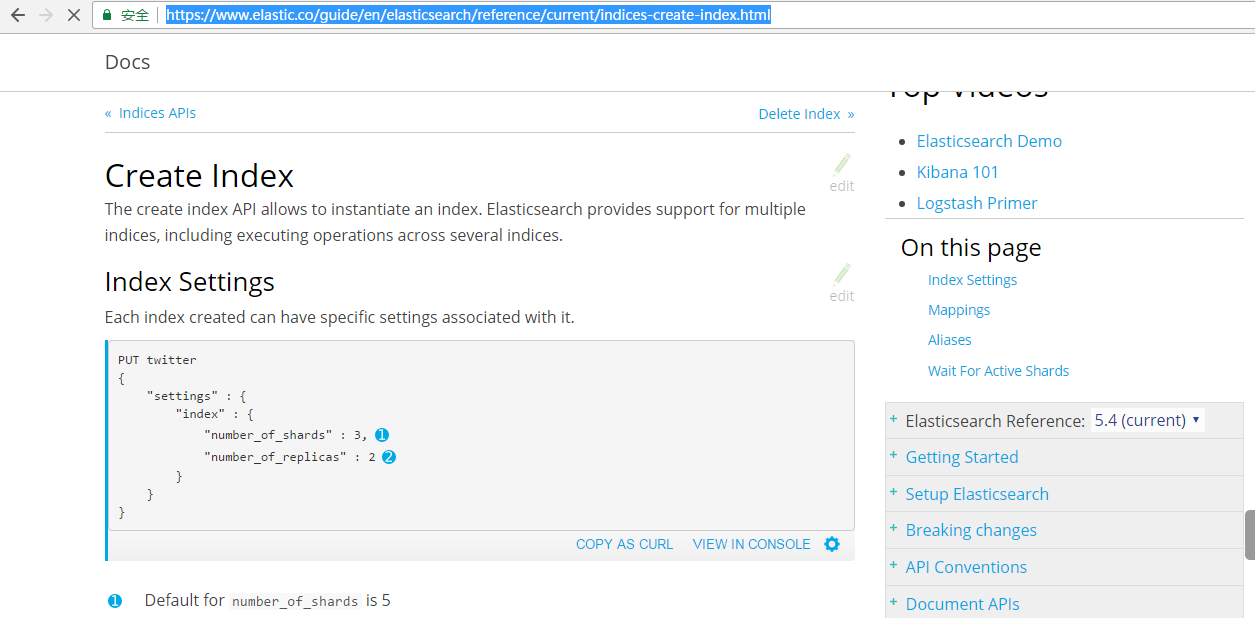Open the Setup Elasticsearch chapter
Screen dimensions: 1255x618
click(x=977, y=494)
